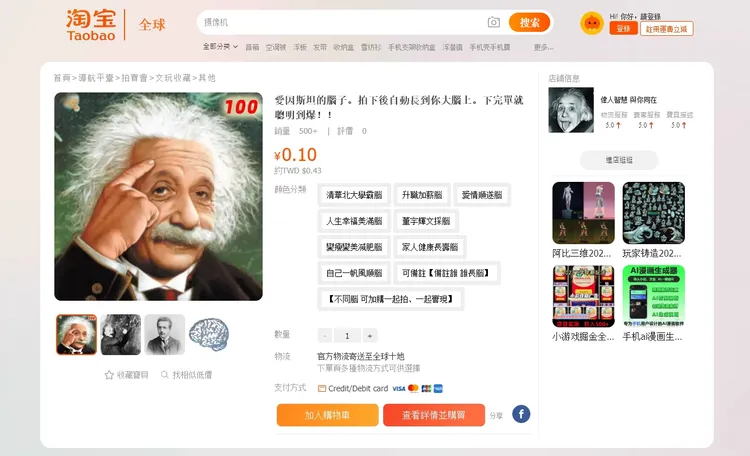
Task: Click the magnifier 找相似低價 icon
Action: coord(165,375)
